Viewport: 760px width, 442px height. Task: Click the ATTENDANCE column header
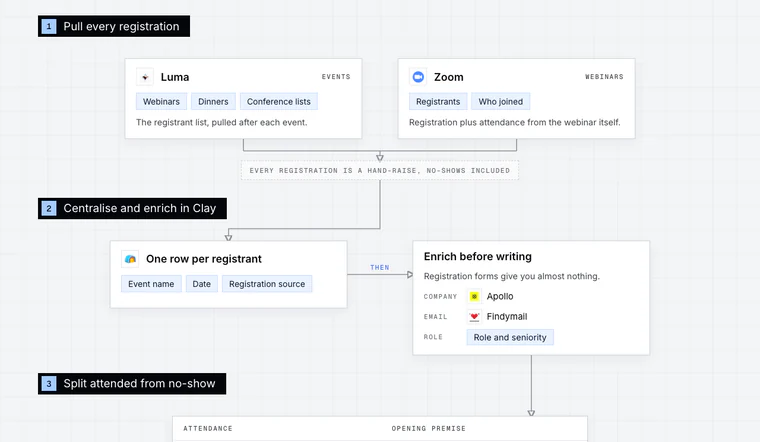(208, 428)
